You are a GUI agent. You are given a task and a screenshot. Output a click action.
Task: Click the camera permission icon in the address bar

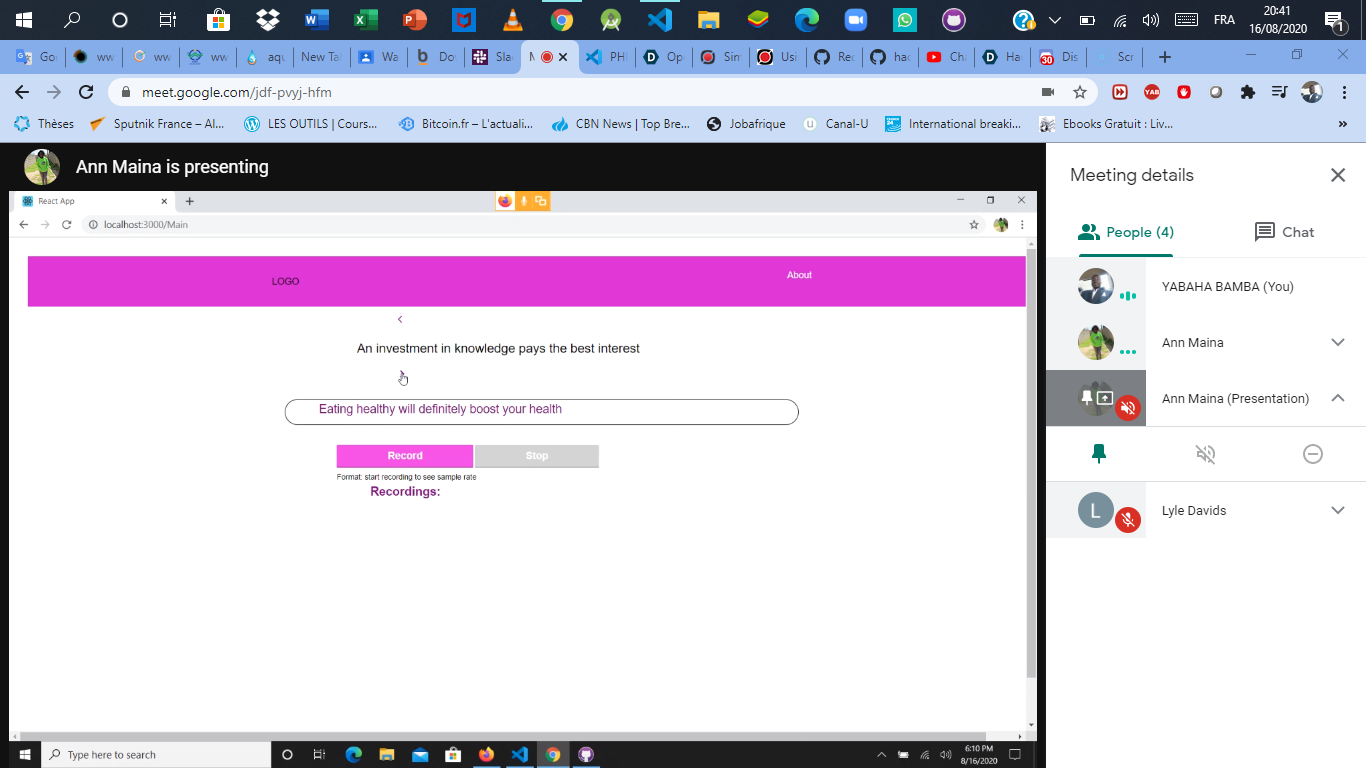pyautogui.click(x=1048, y=92)
